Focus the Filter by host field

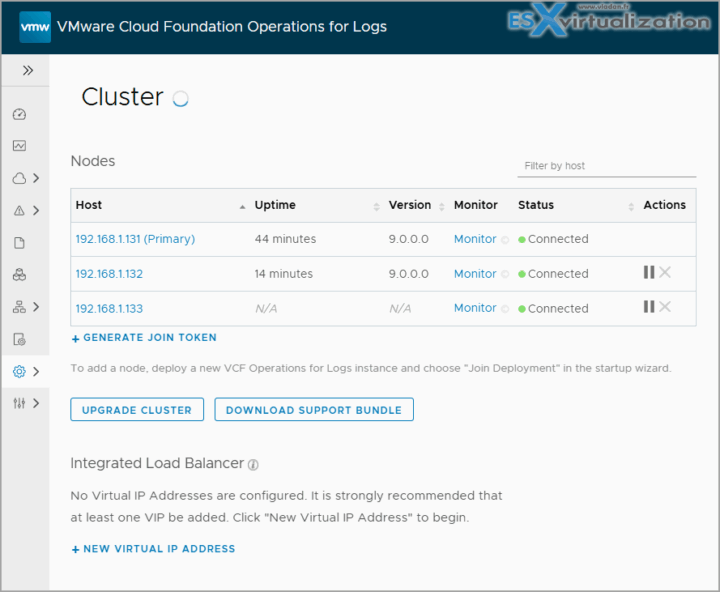click(607, 166)
